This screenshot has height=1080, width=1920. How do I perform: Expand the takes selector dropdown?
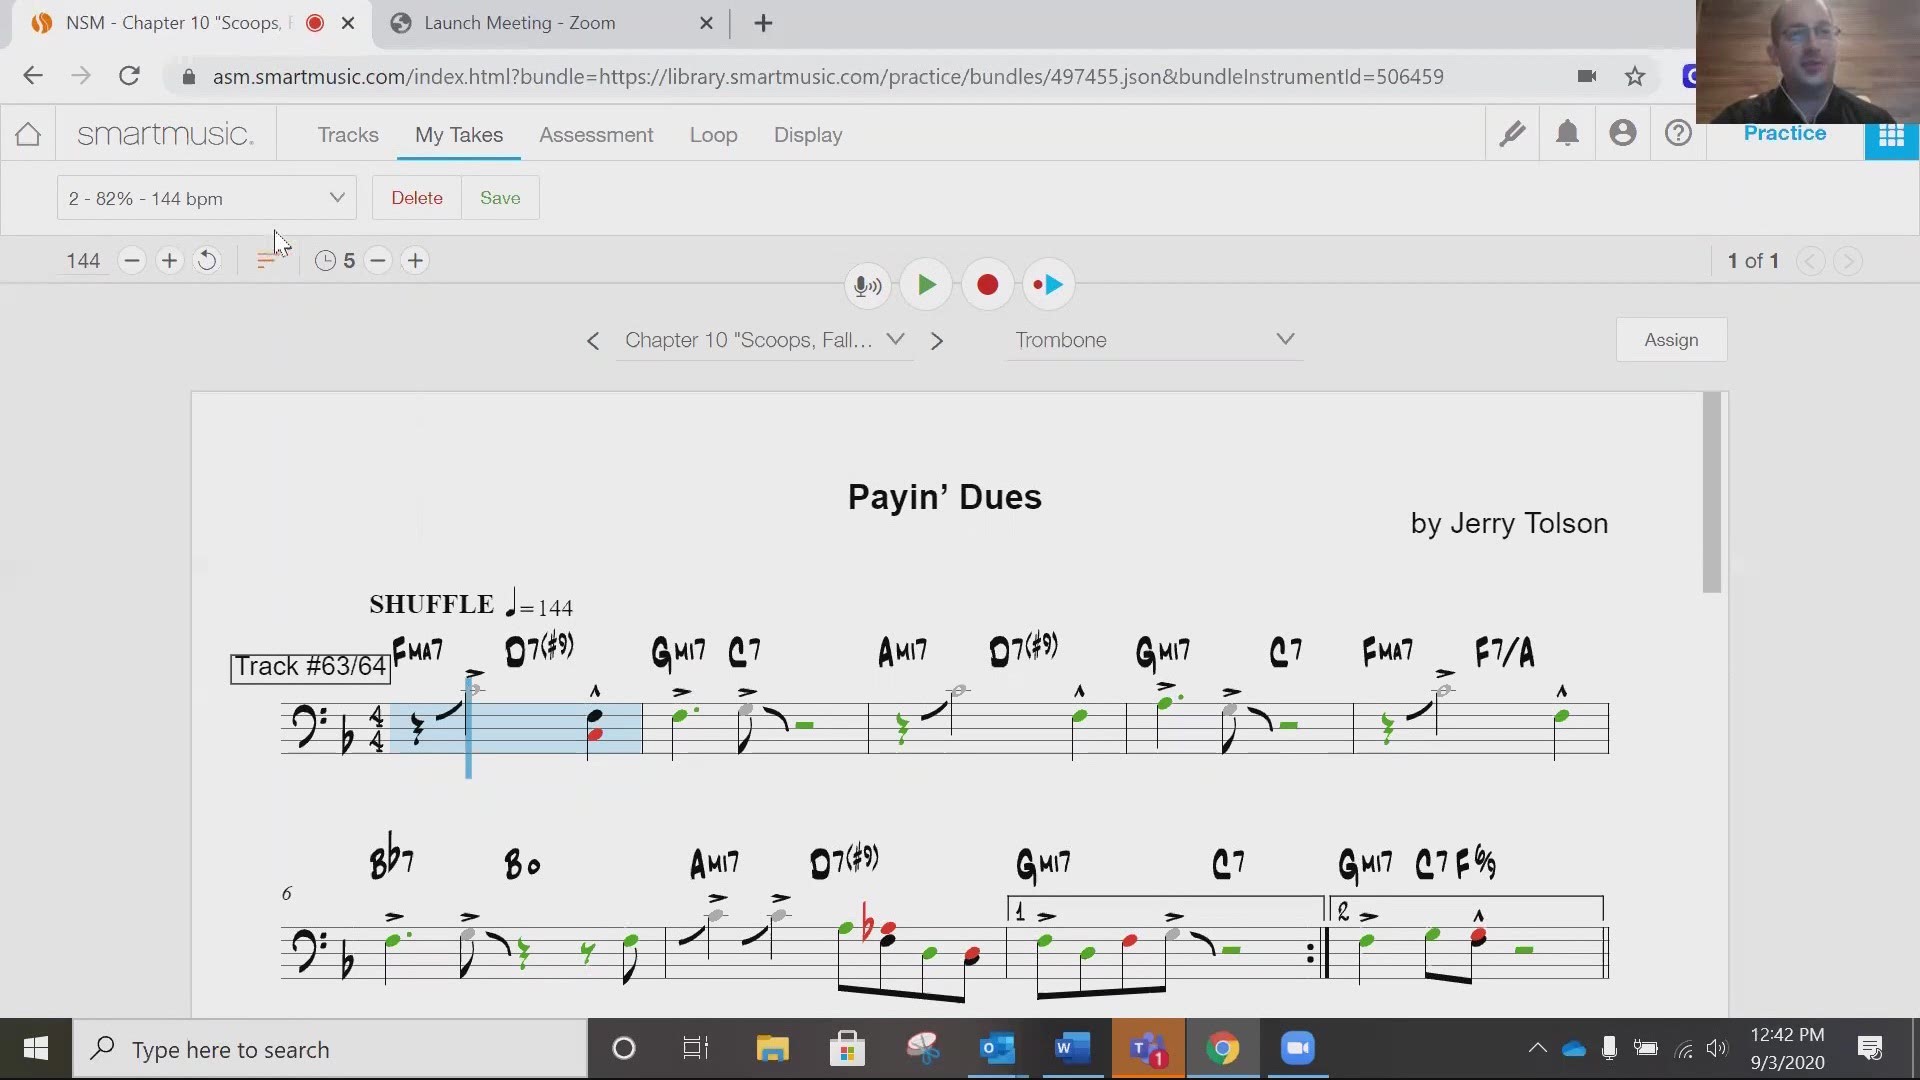pos(336,198)
